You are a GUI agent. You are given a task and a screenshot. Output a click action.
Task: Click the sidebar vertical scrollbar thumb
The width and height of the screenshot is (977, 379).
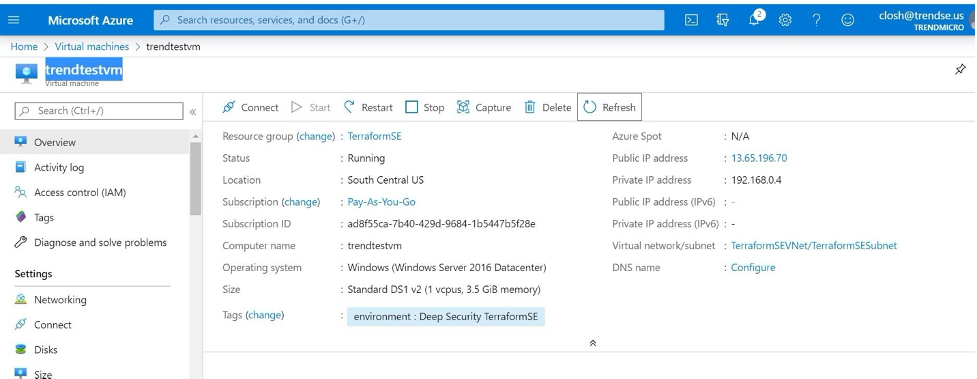pos(196,178)
